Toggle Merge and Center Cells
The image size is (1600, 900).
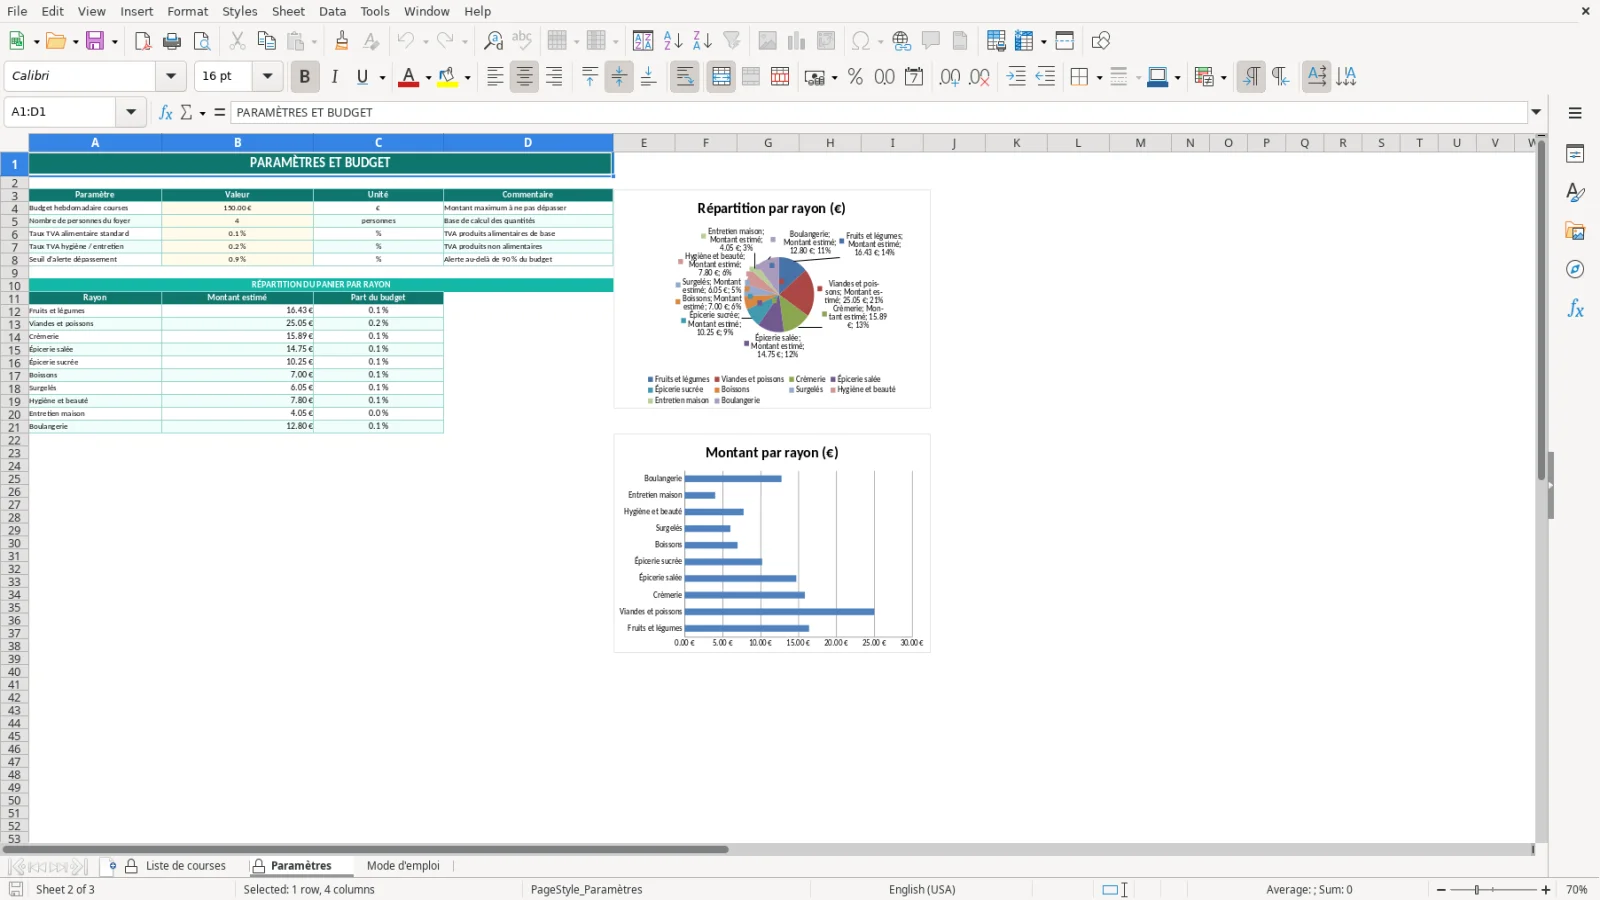point(721,77)
